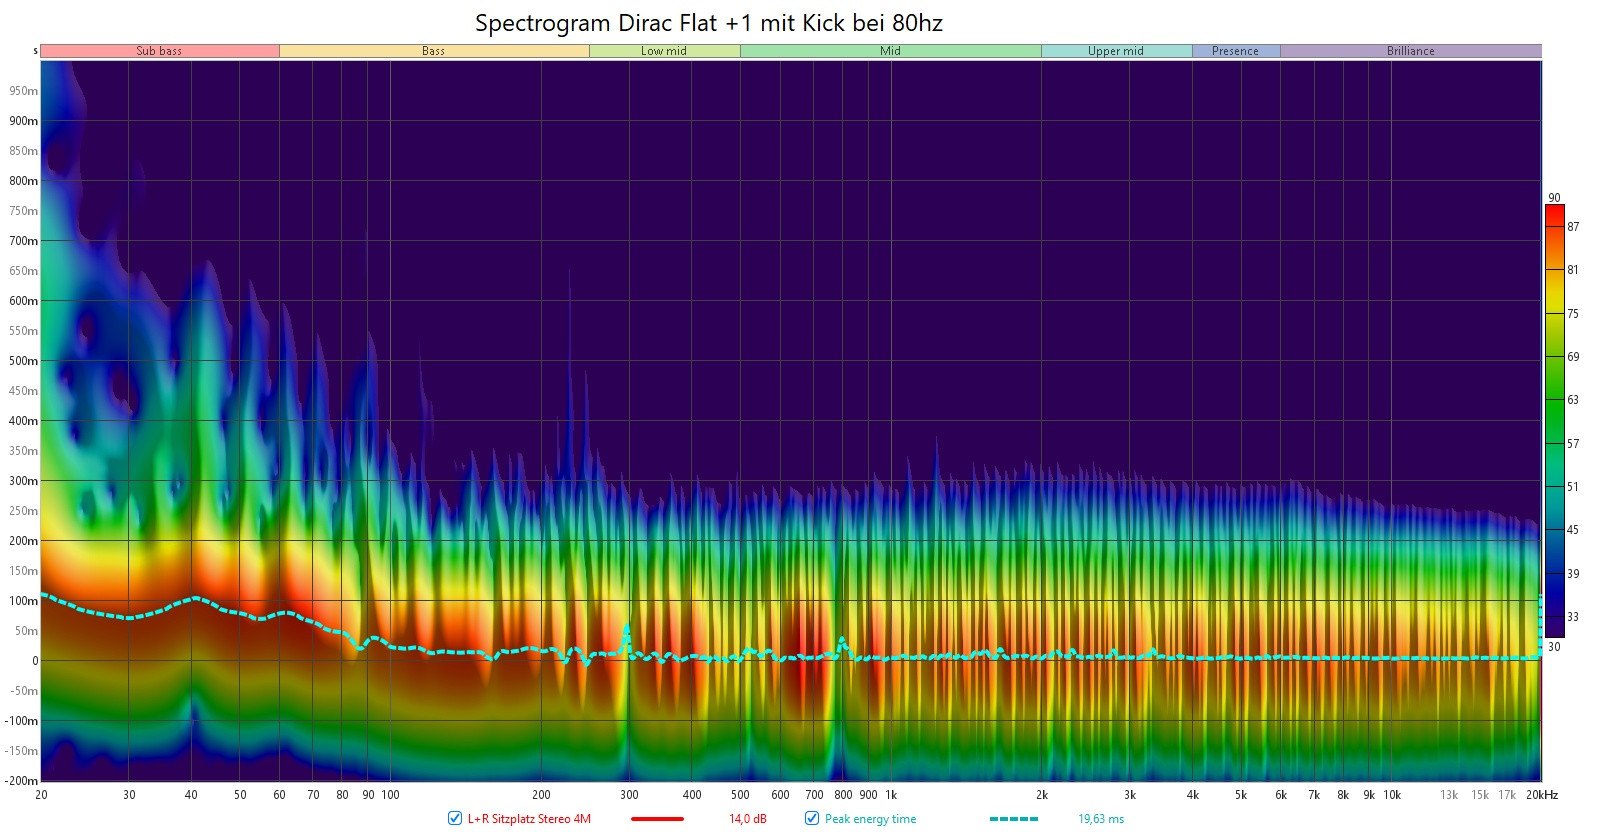Click the '69' colour scale label
The image size is (1600, 834).
(1573, 357)
